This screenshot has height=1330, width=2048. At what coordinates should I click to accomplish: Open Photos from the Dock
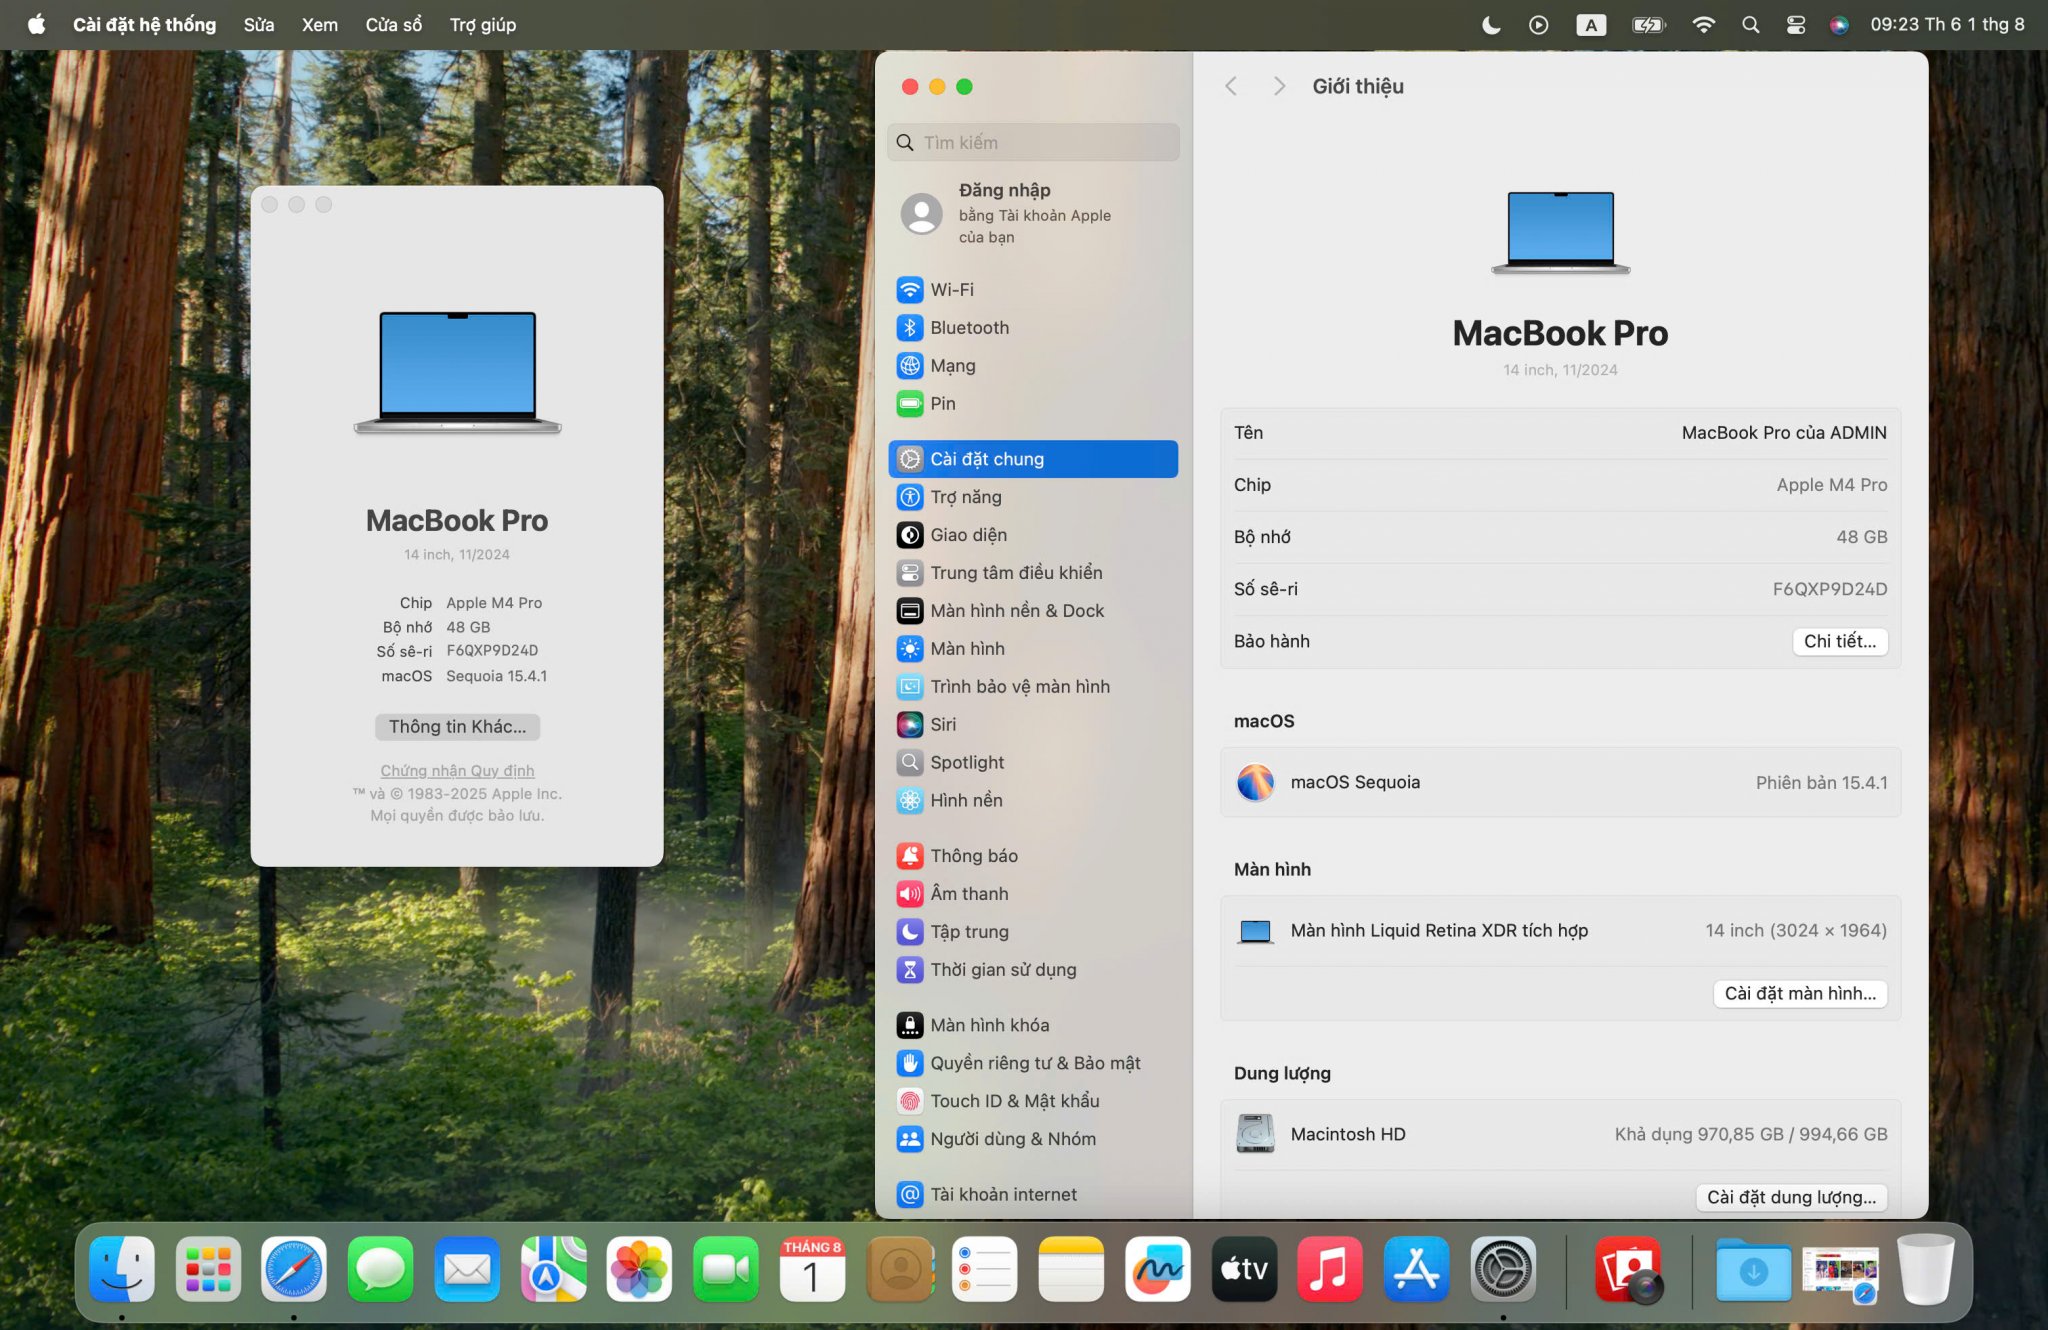click(639, 1269)
